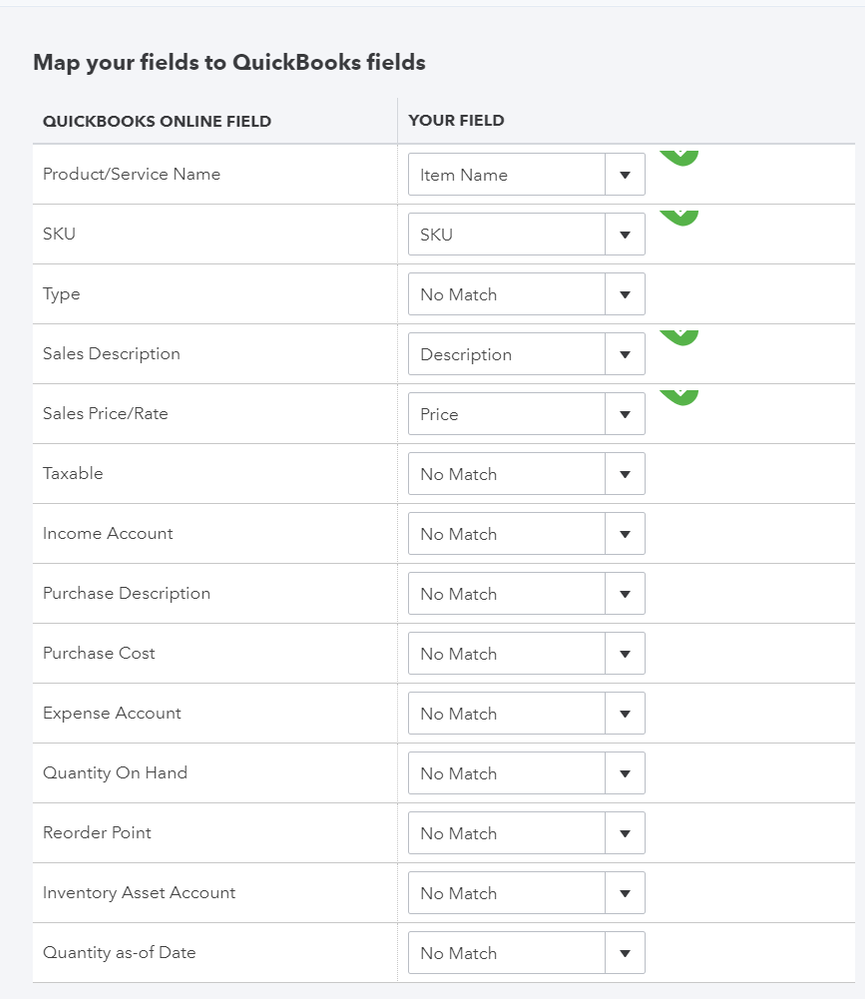This screenshot has height=999, width=865.
Task: Click green checkmark beside Sales Description
Action: click(x=679, y=337)
